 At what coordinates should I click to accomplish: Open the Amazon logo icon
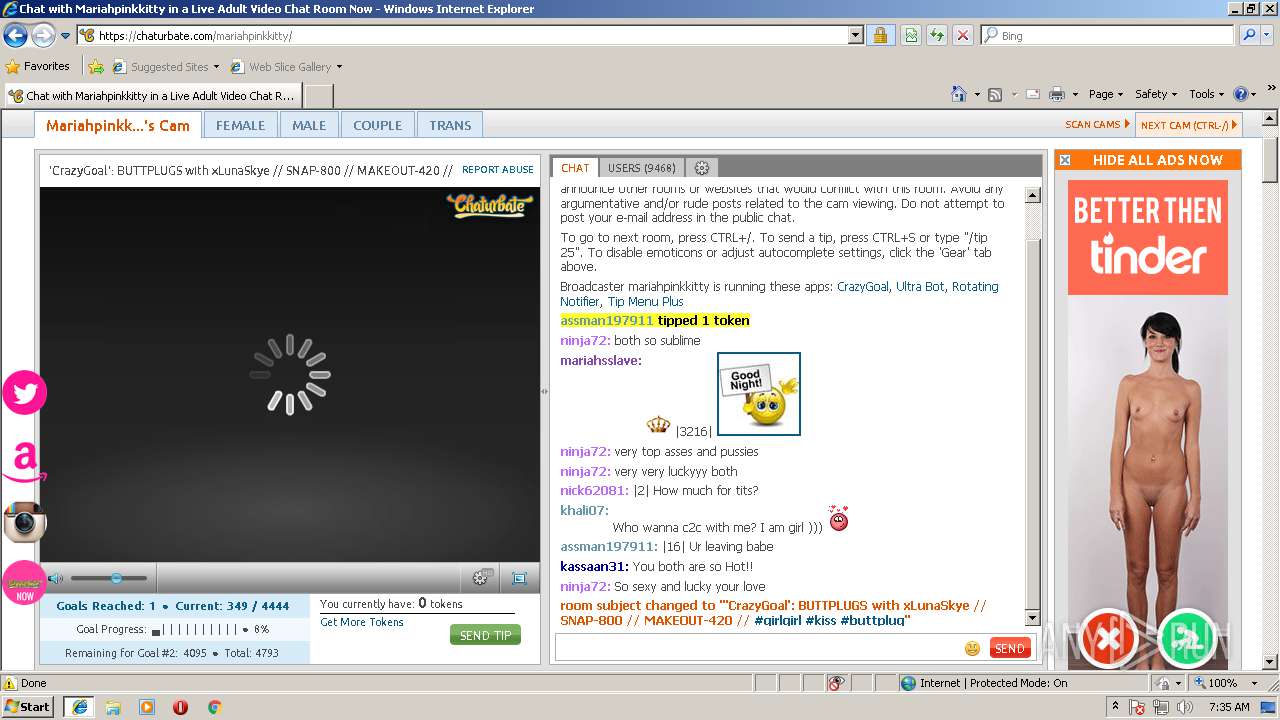click(25, 461)
